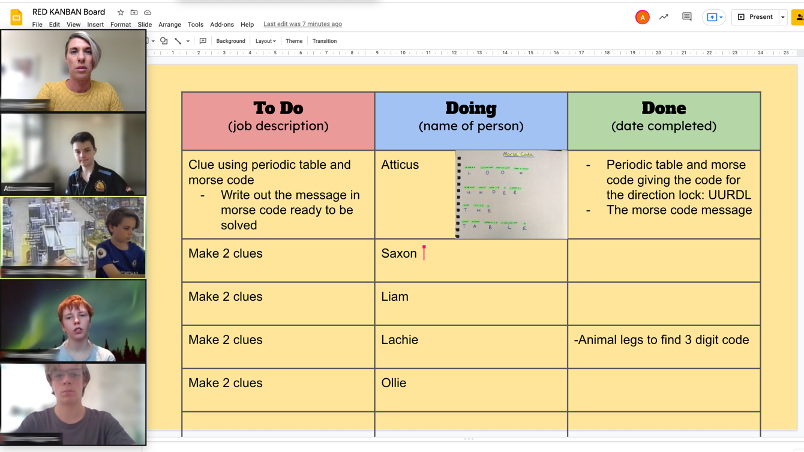Viewport: 804px width, 452px height.
Task: Click the yellow Share button
Action: tap(798, 17)
